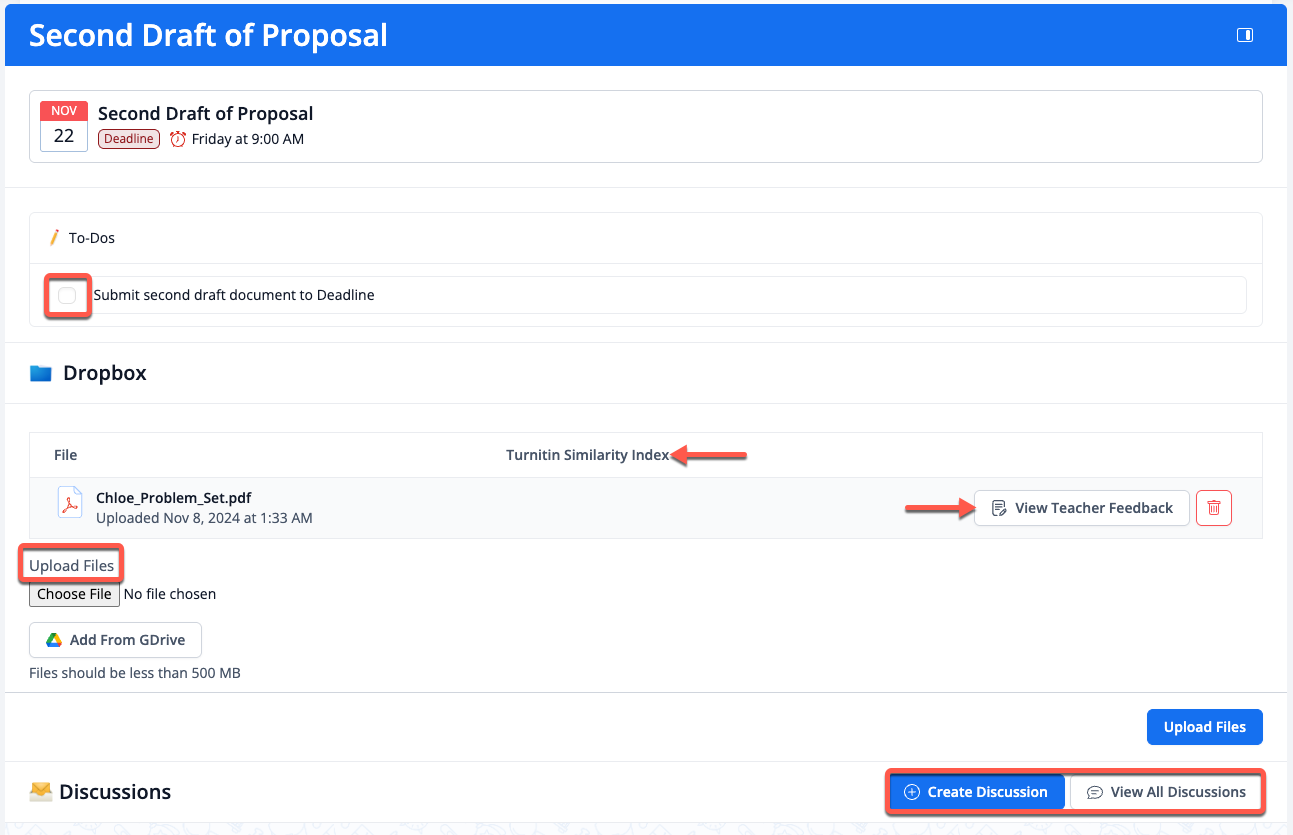Screen dimensions: 1293x835
Task: Click the envelope icon beside Discussions
Action: (41, 792)
